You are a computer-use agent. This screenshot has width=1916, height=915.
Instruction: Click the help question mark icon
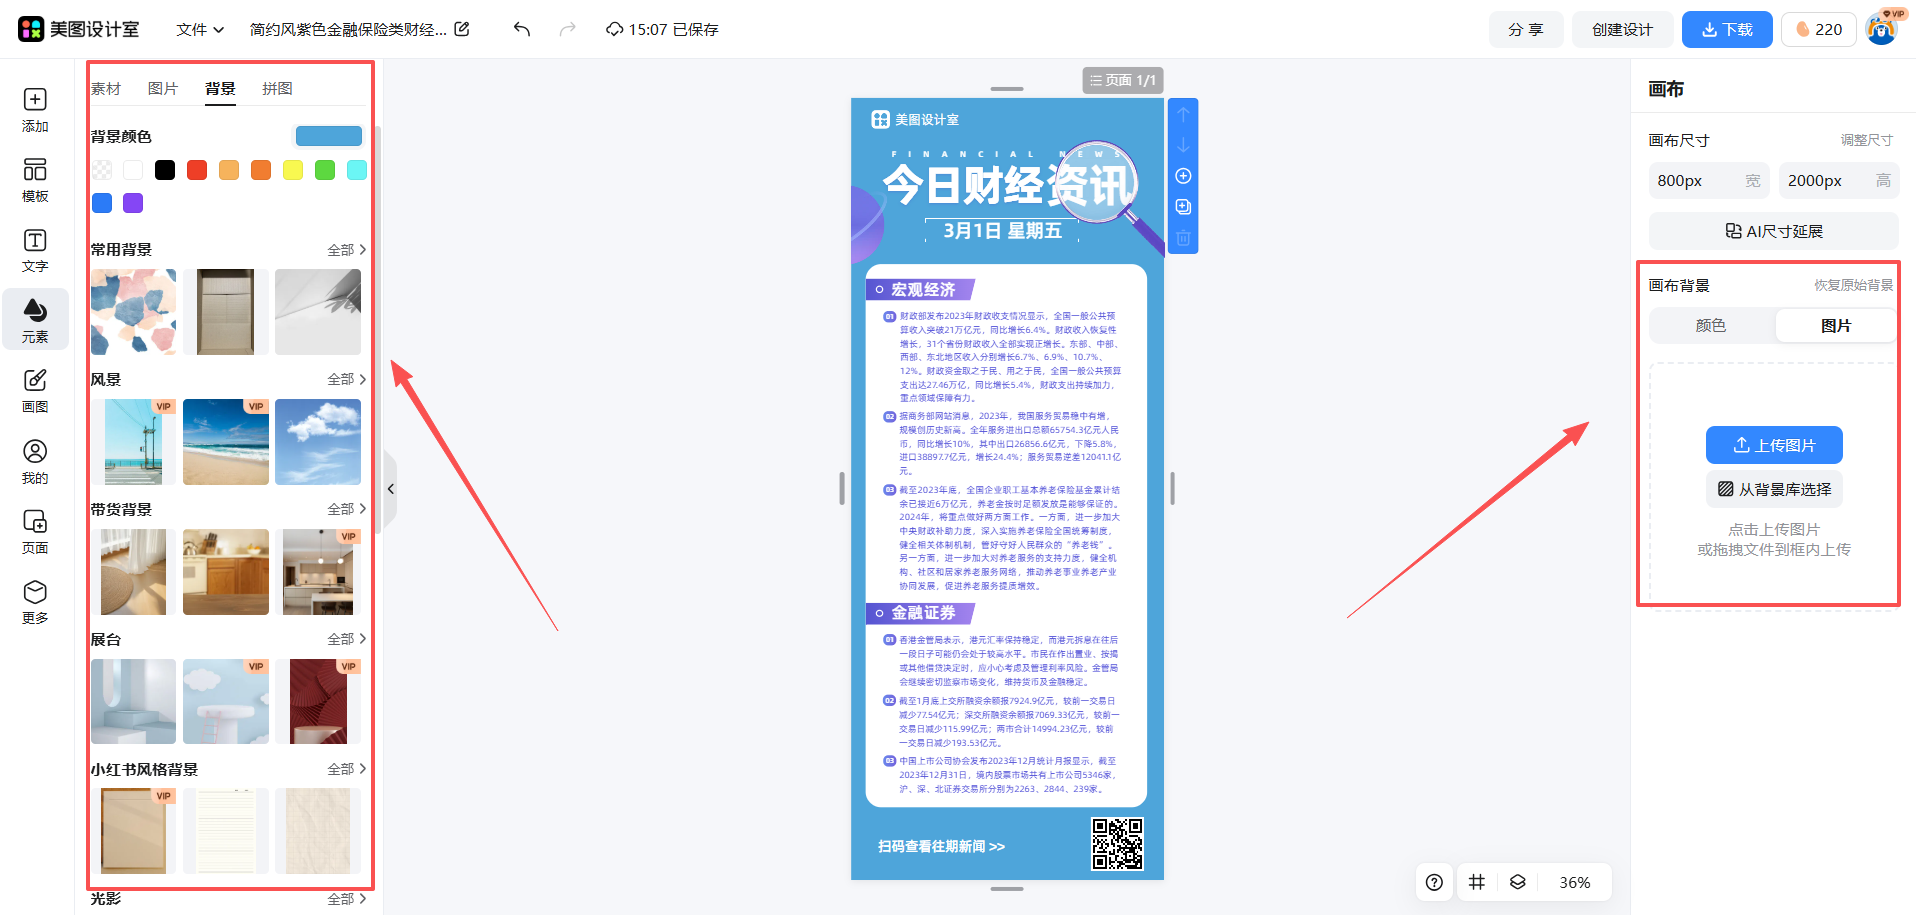[x=1434, y=882]
